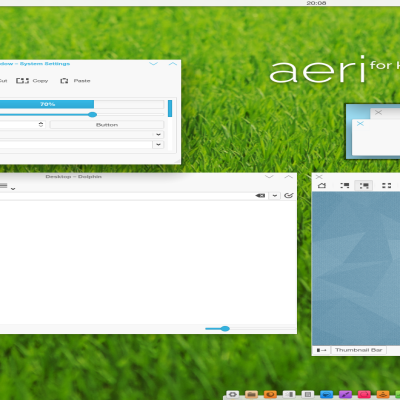The width and height of the screenshot is (400, 400).
Task: Click the lower editable combo box text field
Action: point(76,145)
